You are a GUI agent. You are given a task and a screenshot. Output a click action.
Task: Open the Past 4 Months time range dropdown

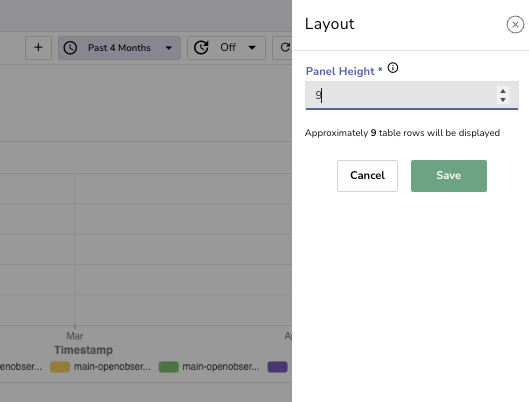[x=119, y=48]
